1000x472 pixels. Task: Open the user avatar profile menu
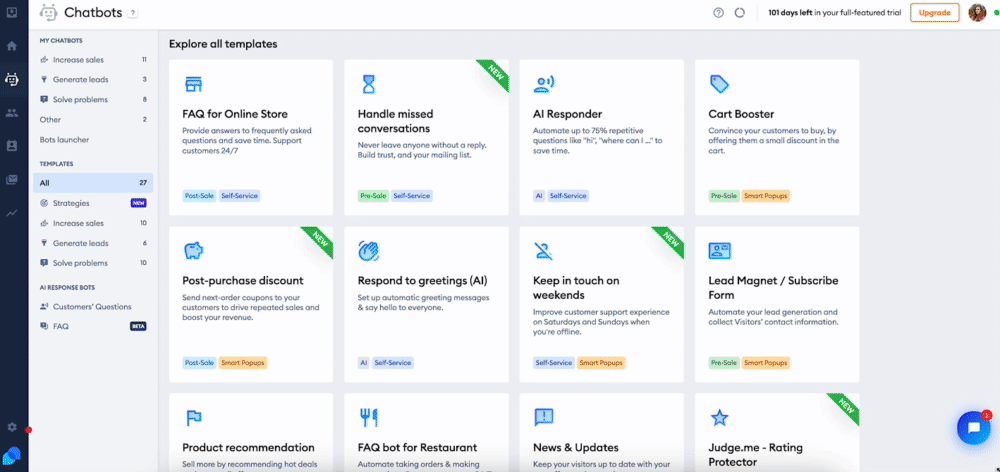coord(977,12)
